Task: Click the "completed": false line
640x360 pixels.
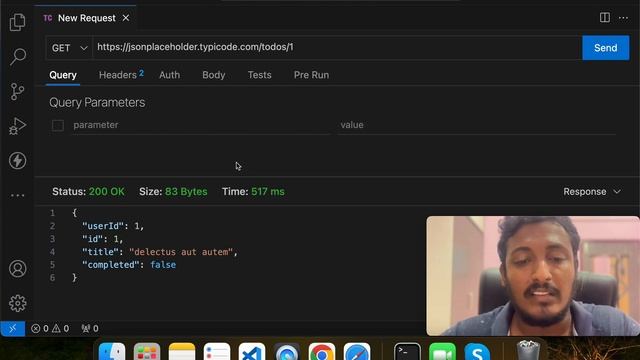Action: (x=129, y=264)
